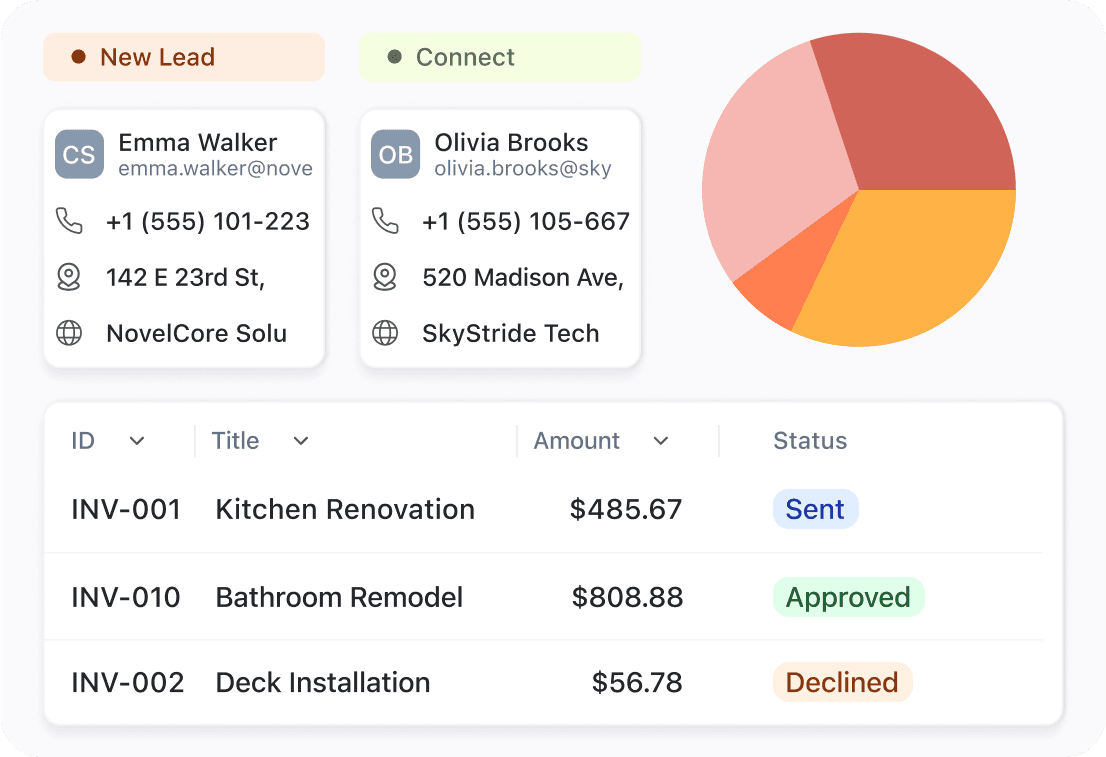Click the globe icon next to SkyStride Tech
The height and width of the screenshot is (757, 1106).
tap(387, 333)
